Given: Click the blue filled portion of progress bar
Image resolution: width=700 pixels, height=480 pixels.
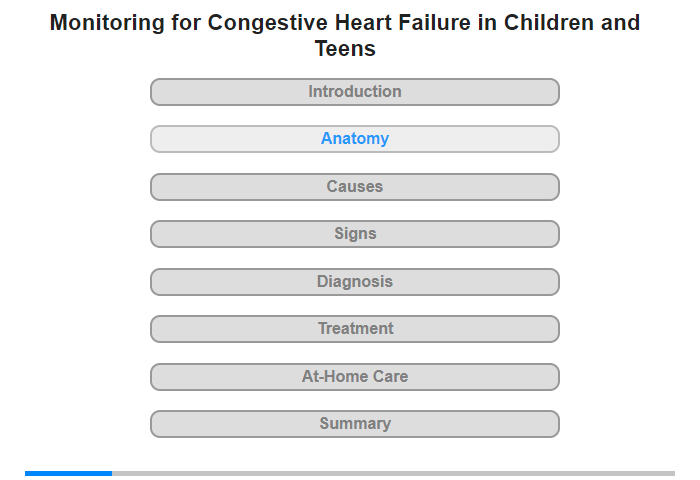Looking at the screenshot, I should click(68, 473).
